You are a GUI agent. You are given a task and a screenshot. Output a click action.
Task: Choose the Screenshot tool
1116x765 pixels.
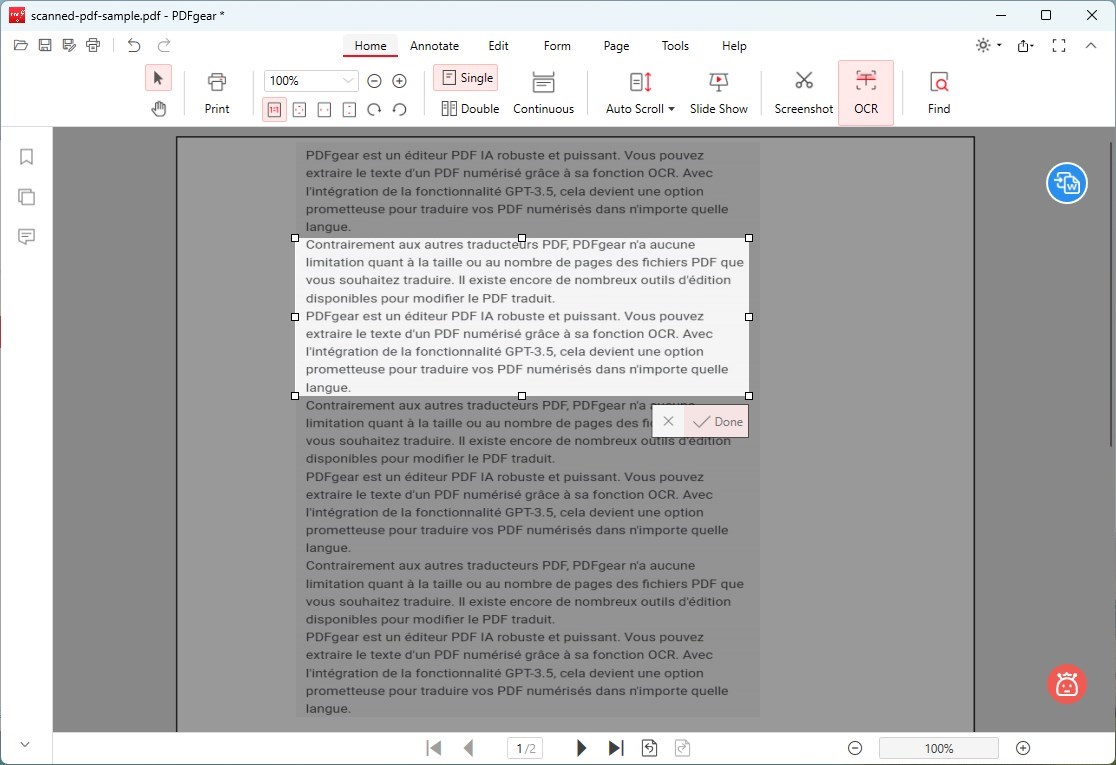804,93
